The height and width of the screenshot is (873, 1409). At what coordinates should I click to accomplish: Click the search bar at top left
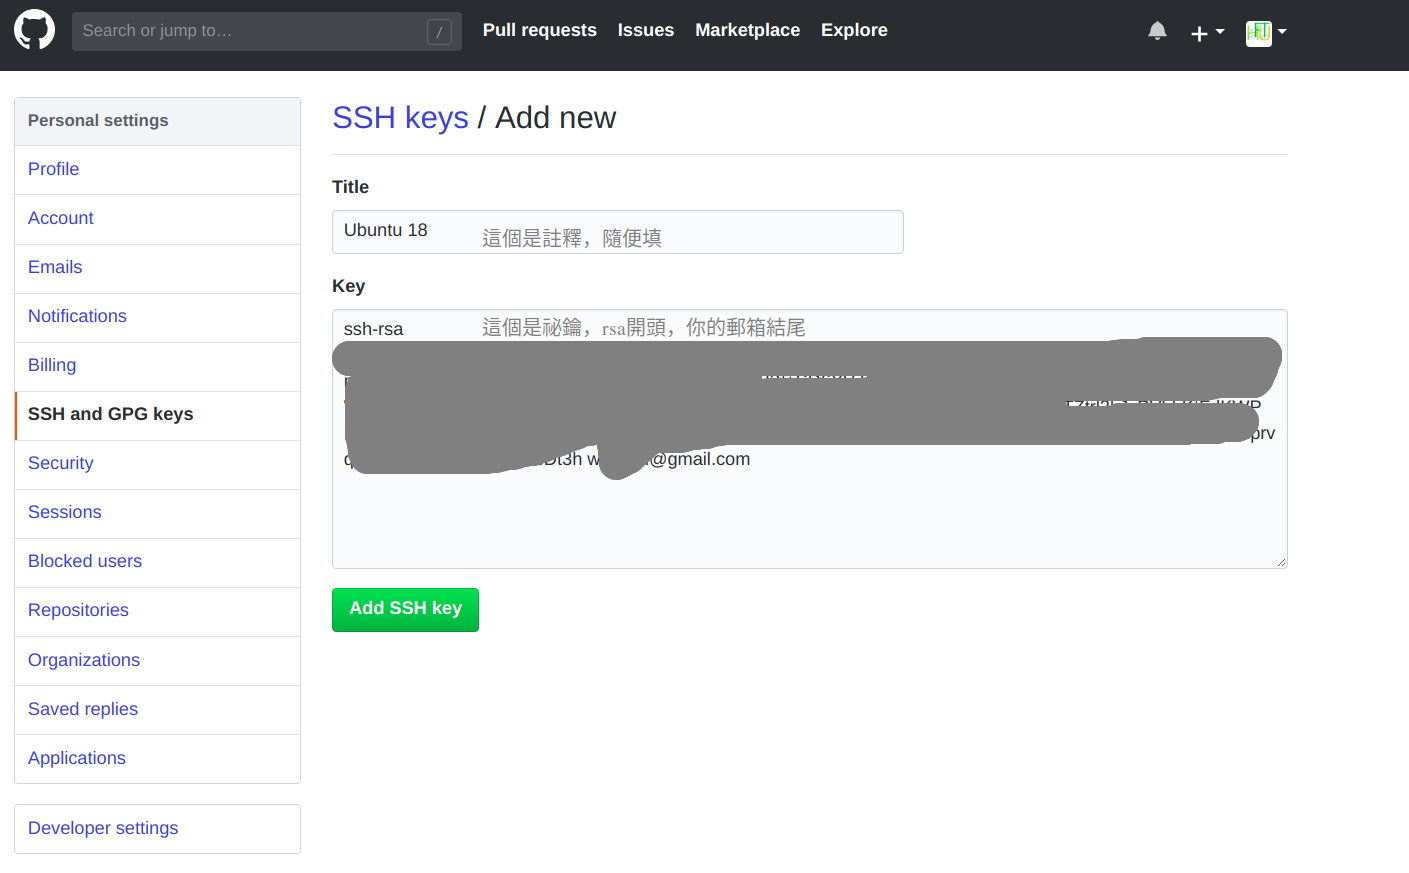coord(266,31)
